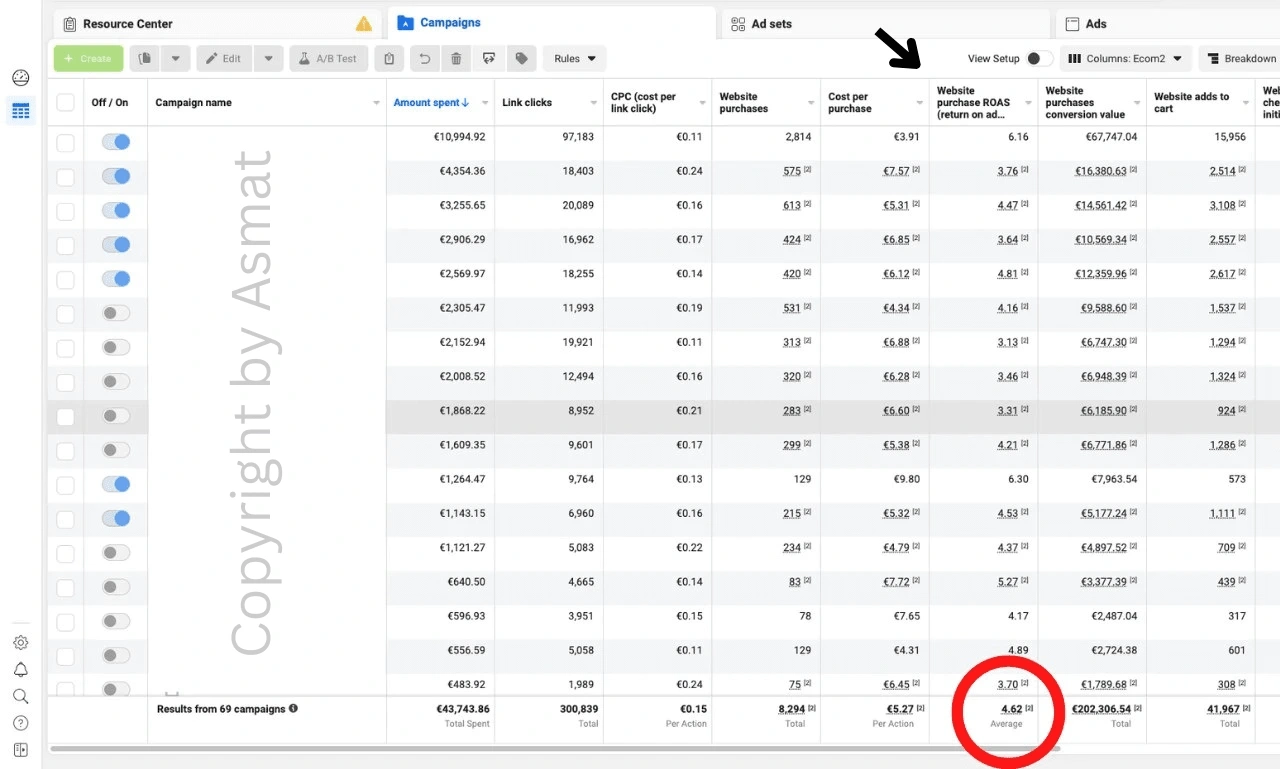Click the Off / On column header
This screenshot has width=1280, height=769.
[x=110, y=103]
